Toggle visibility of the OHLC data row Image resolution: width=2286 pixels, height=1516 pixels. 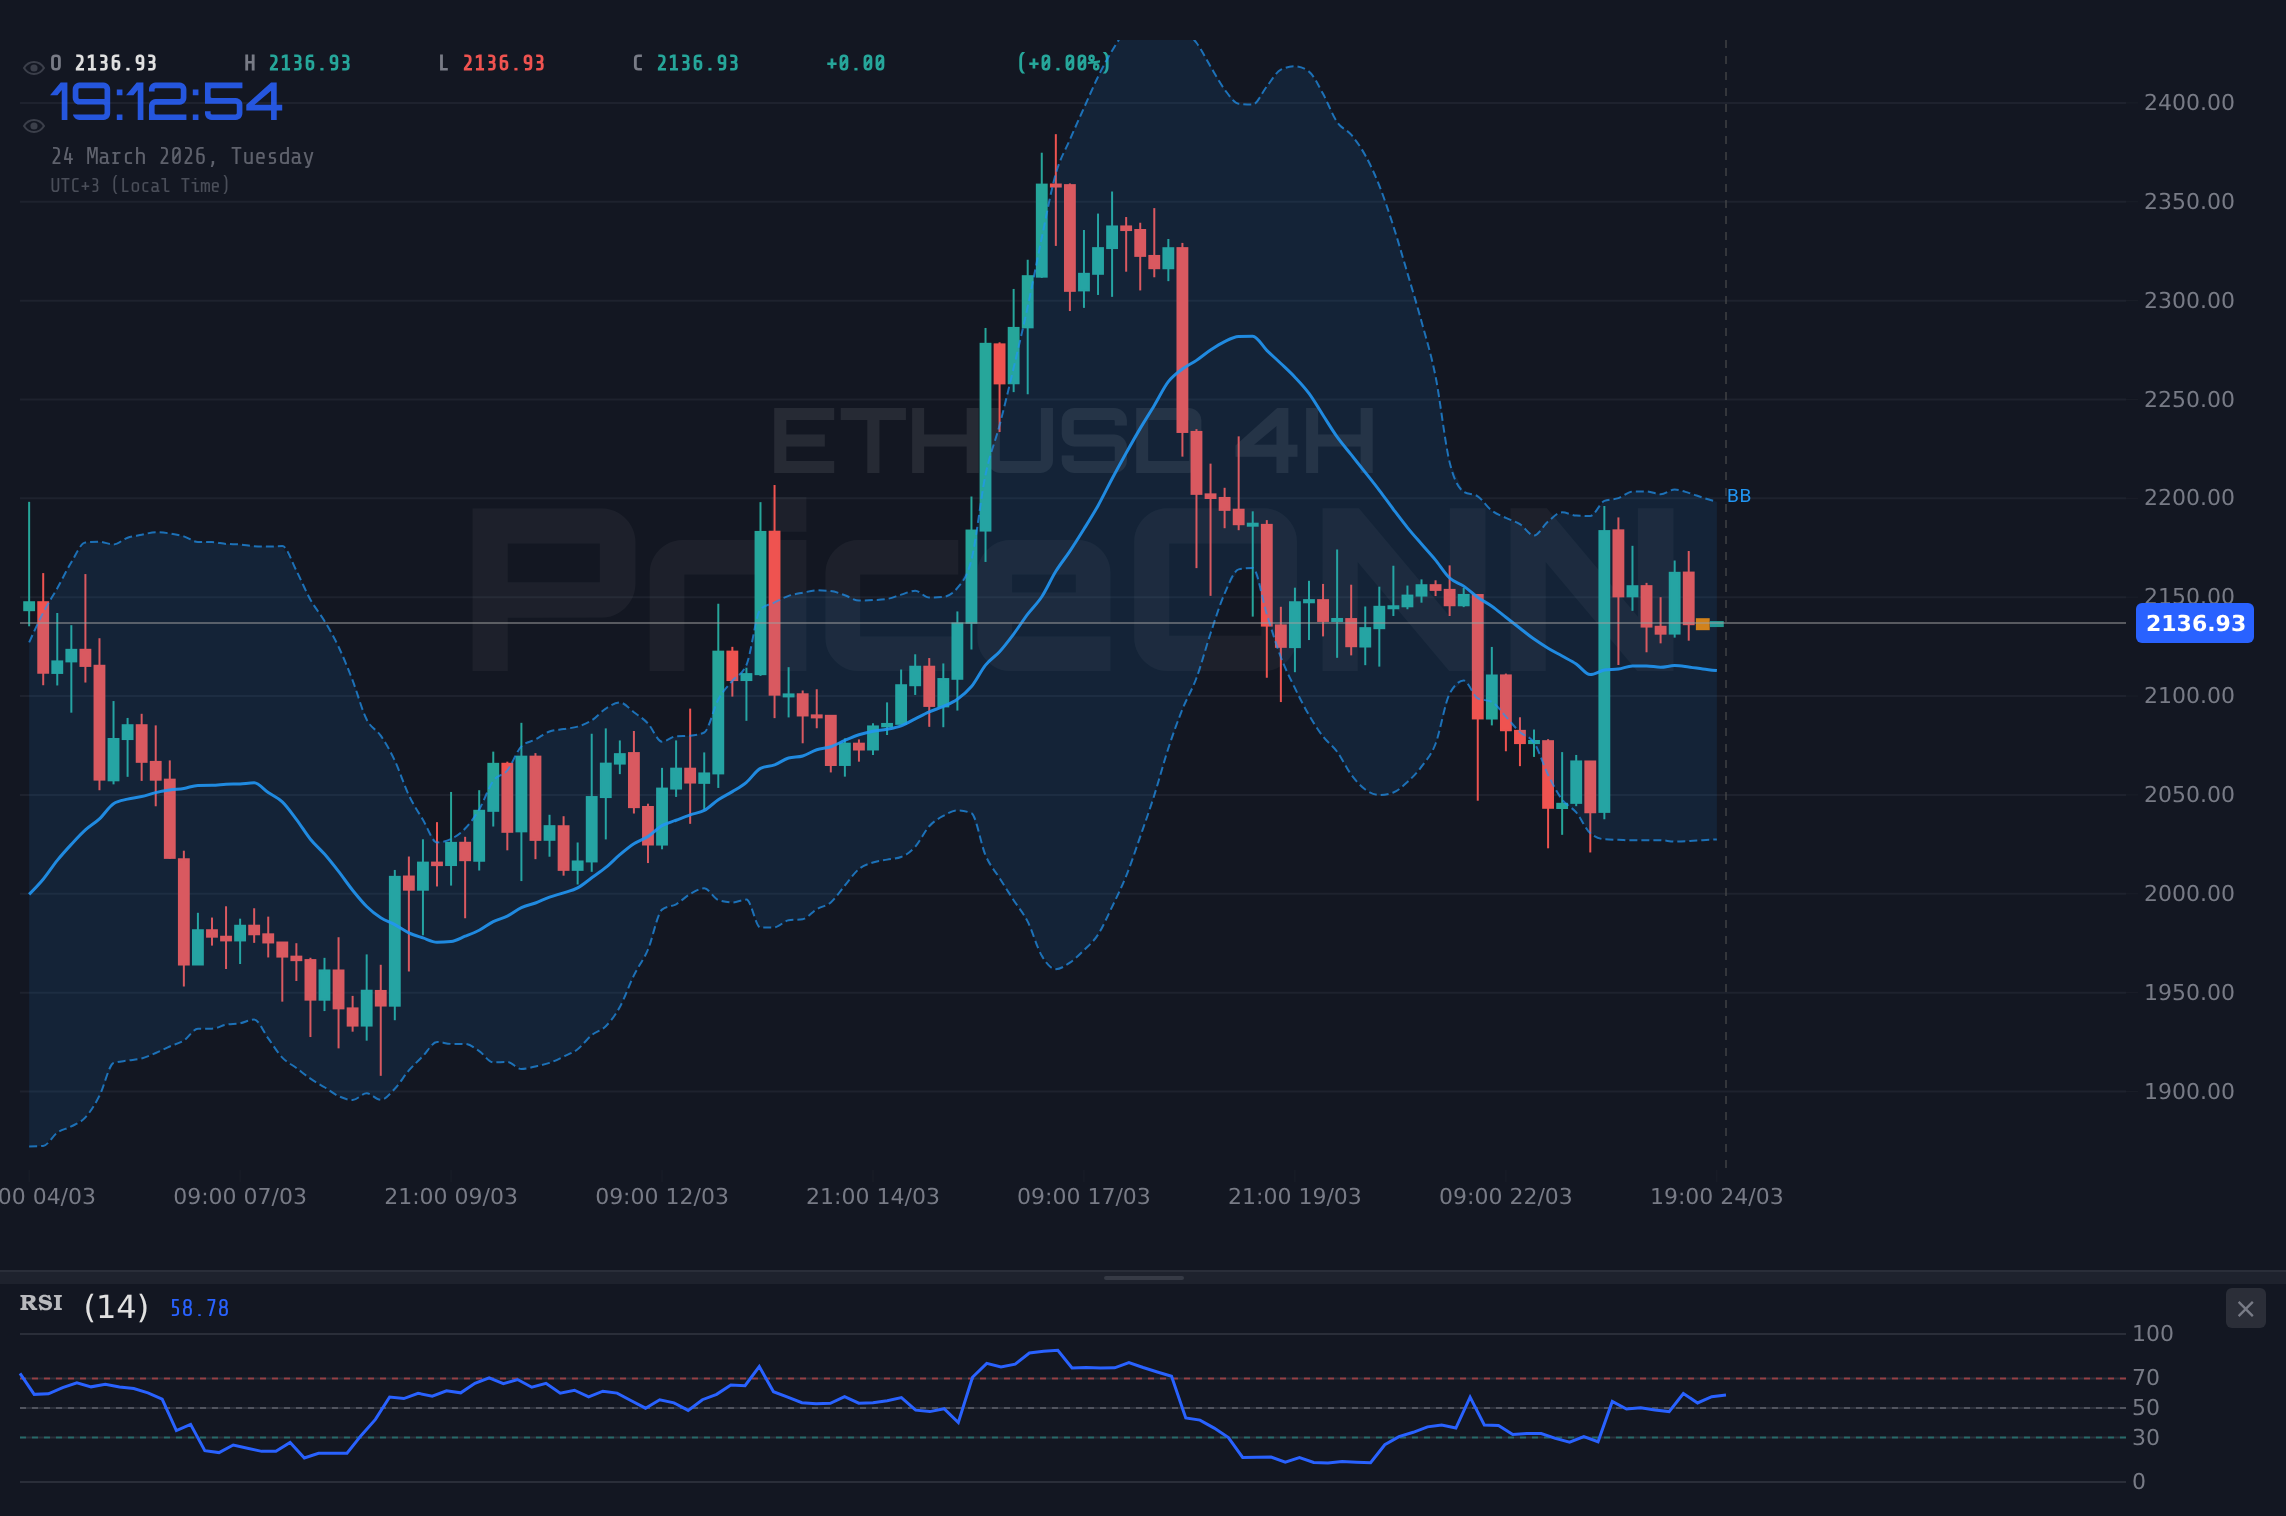point(33,67)
